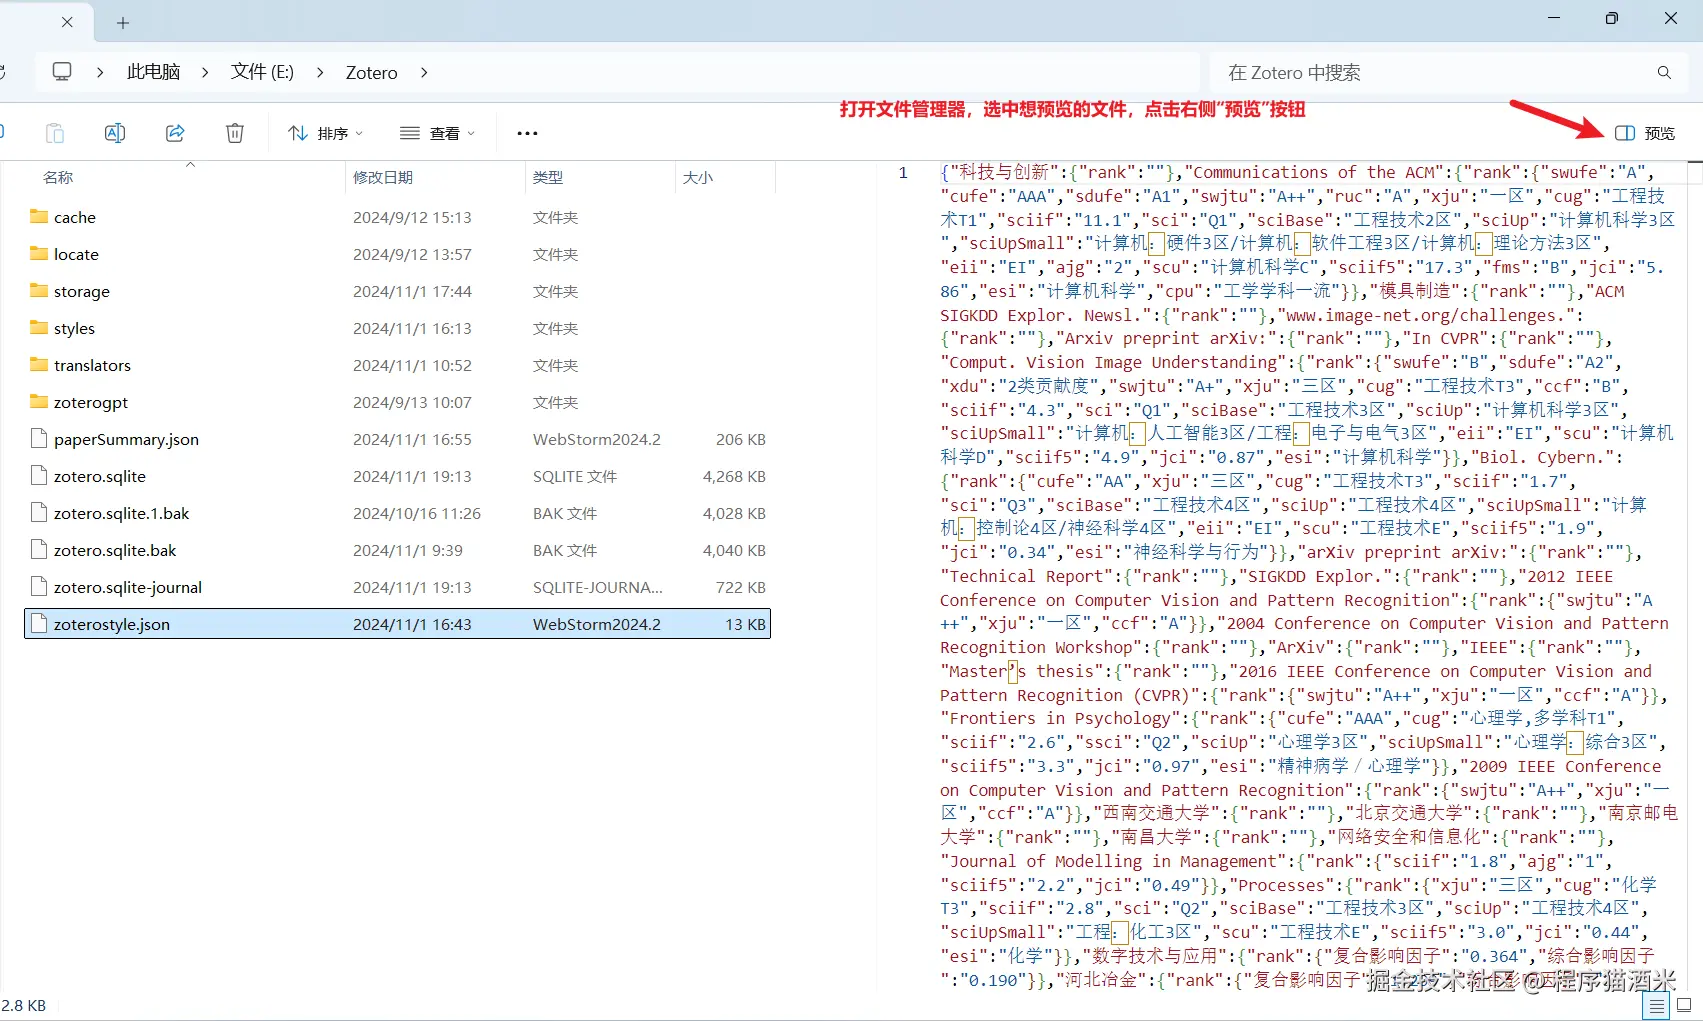Click line number 1 in preview pane

(x=903, y=172)
